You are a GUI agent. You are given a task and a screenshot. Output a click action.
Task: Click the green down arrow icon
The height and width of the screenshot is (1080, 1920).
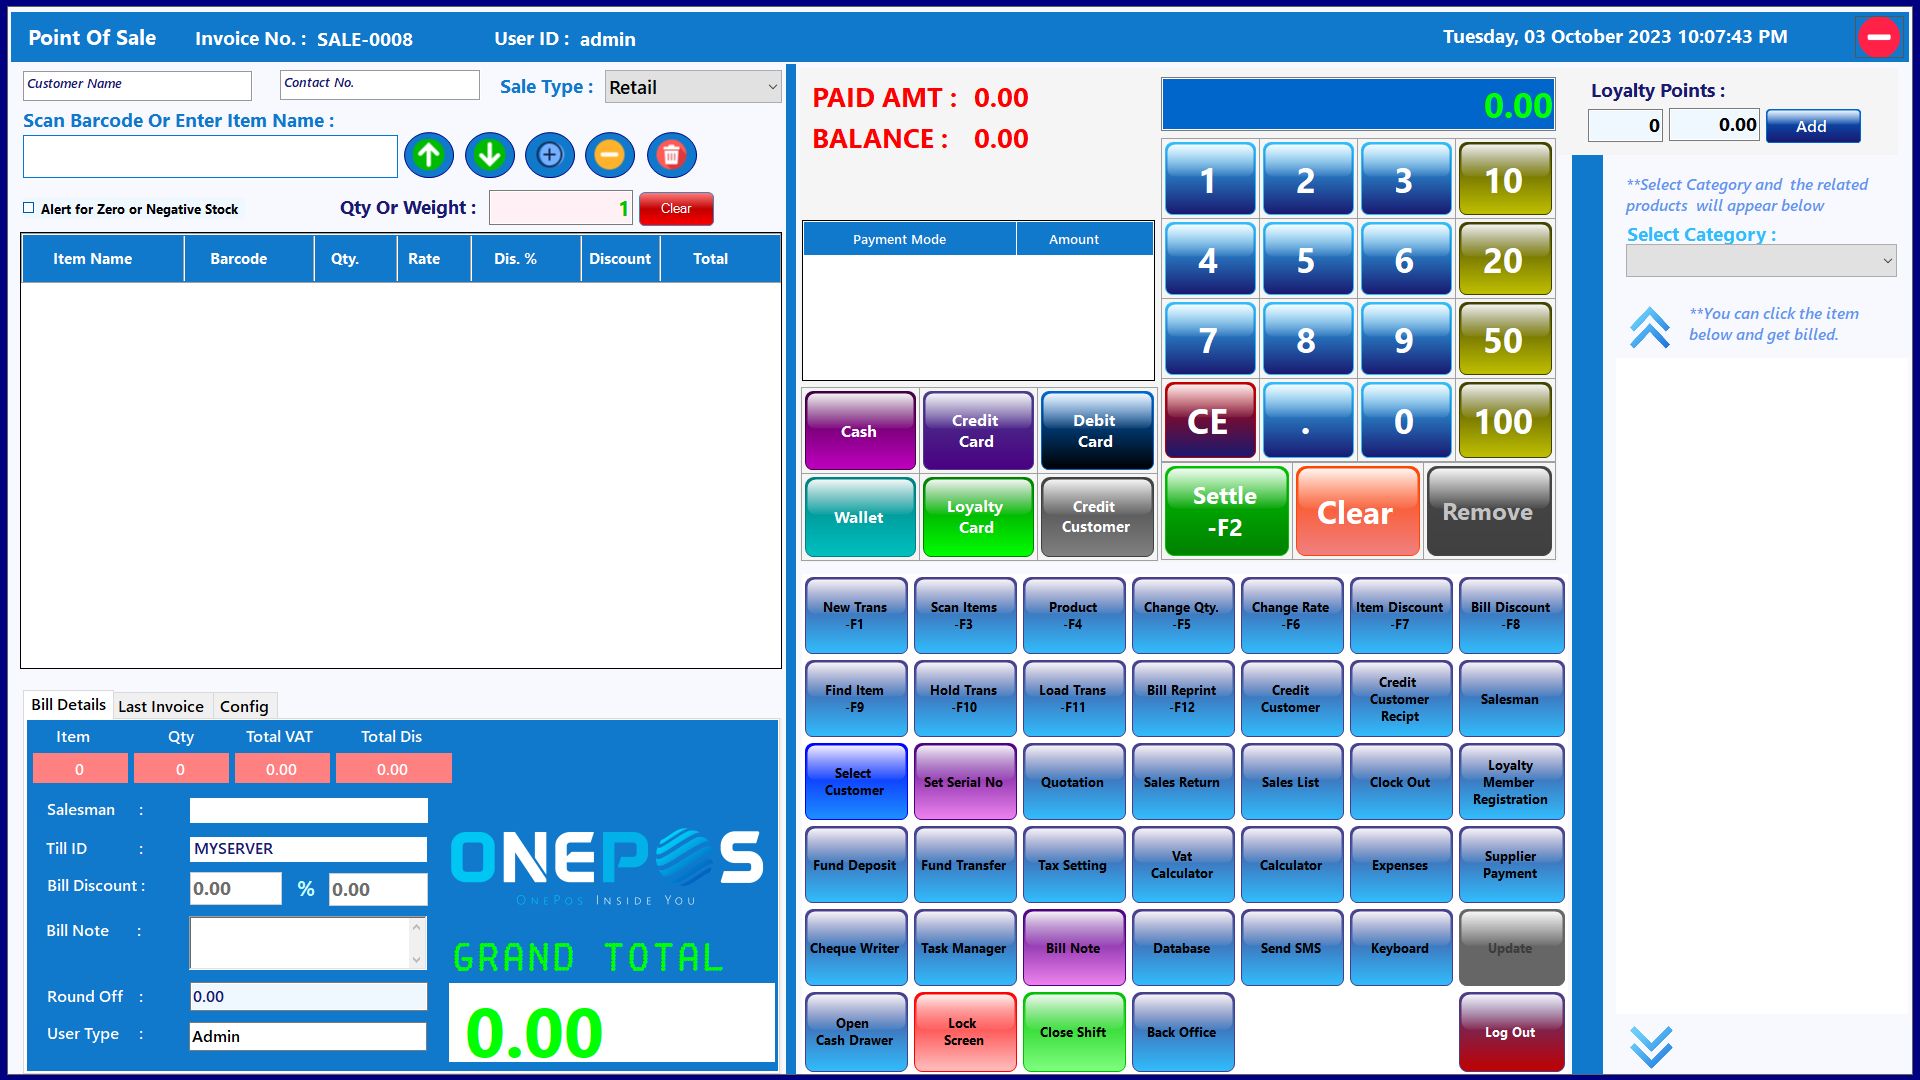point(489,155)
